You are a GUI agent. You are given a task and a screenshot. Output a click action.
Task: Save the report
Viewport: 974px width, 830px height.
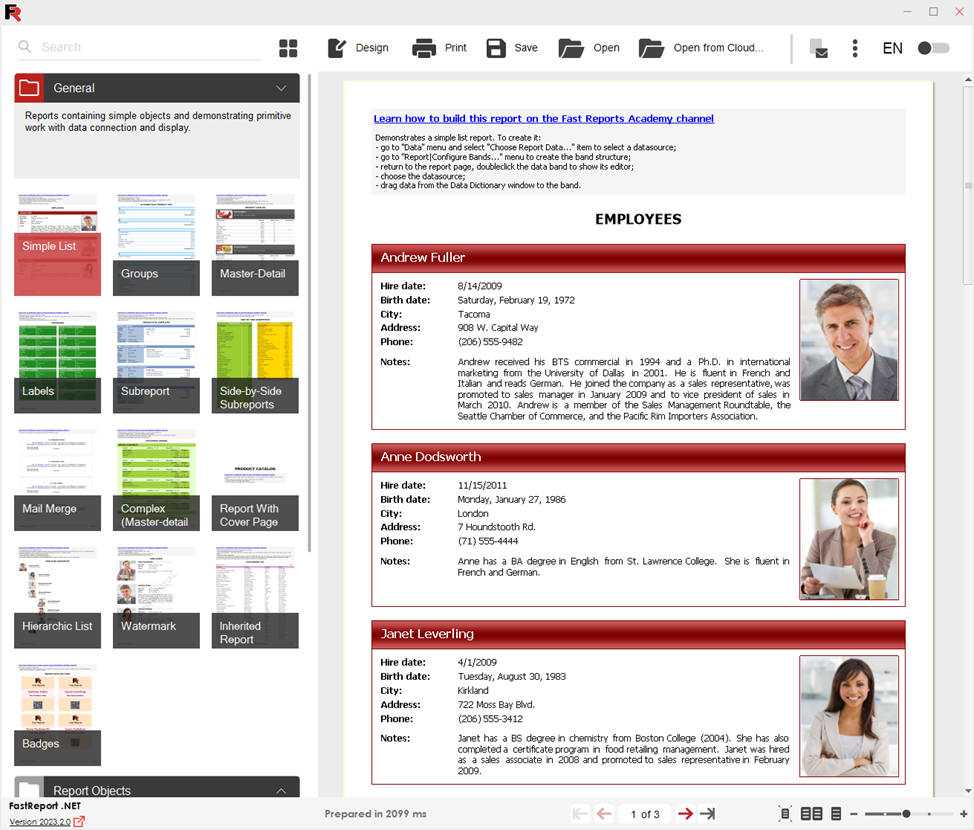tap(512, 48)
